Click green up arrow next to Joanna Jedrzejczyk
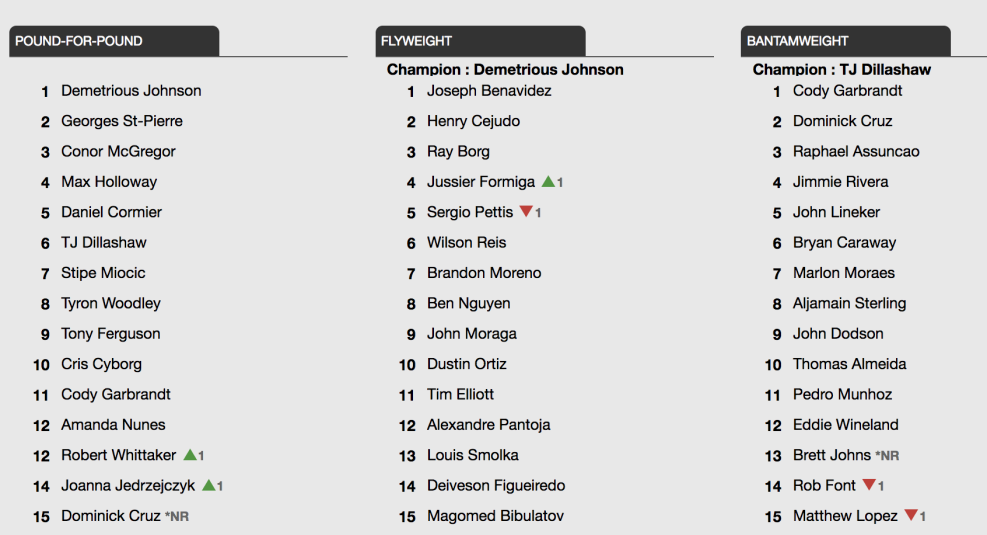The width and height of the screenshot is (987, 535). tap(208, 485)
